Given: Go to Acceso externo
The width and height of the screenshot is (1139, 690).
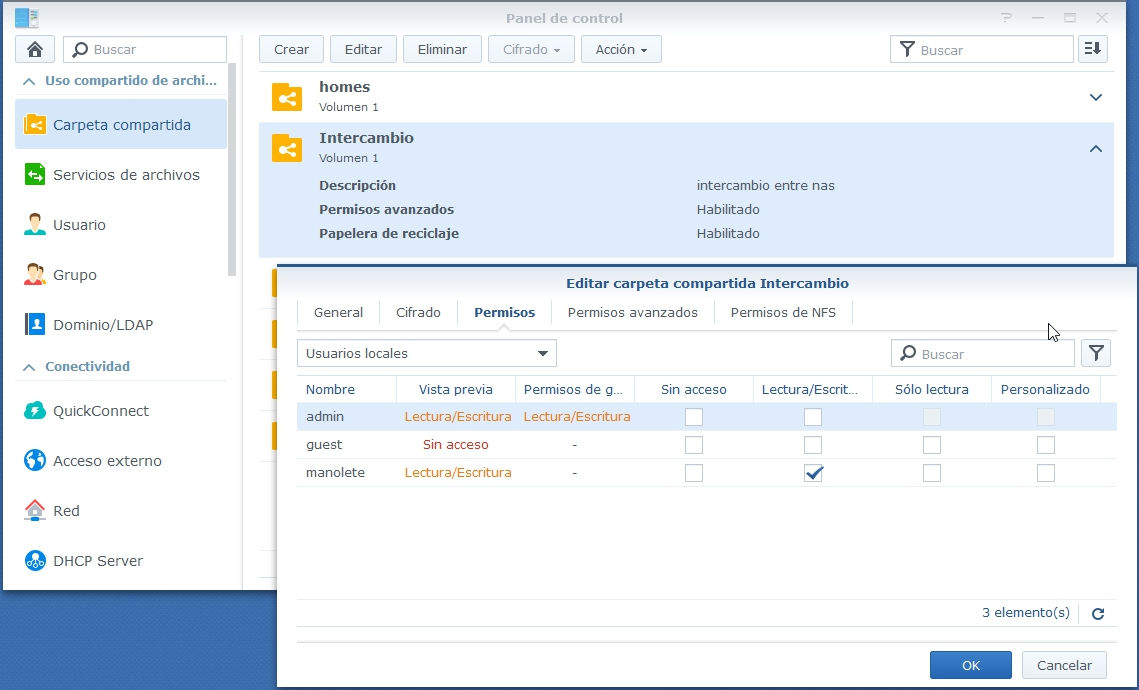Looking at the screenshot, I should click(106, 461).
